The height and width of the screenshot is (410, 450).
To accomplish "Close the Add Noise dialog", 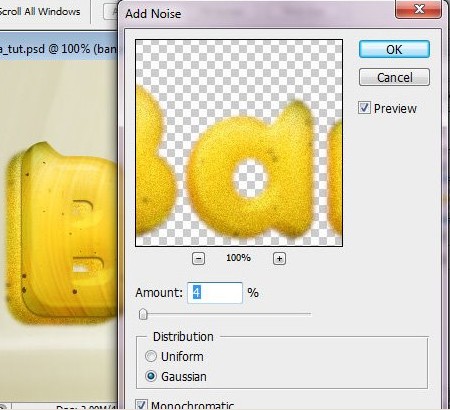I will [x=419, y=9].
